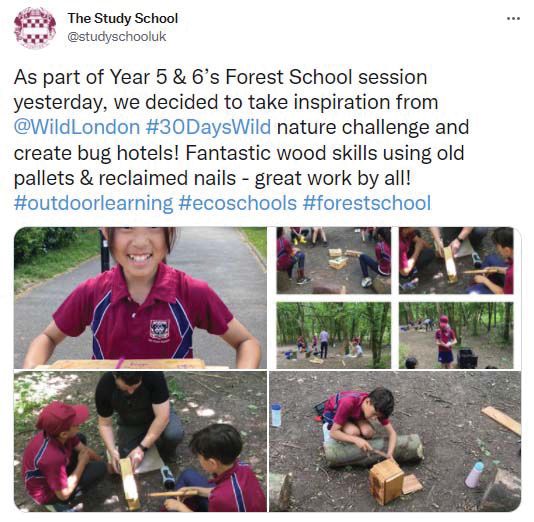Open the #ecoschools hashtag
This screenshot has width=534, height=522.
[x=237, y=203]
